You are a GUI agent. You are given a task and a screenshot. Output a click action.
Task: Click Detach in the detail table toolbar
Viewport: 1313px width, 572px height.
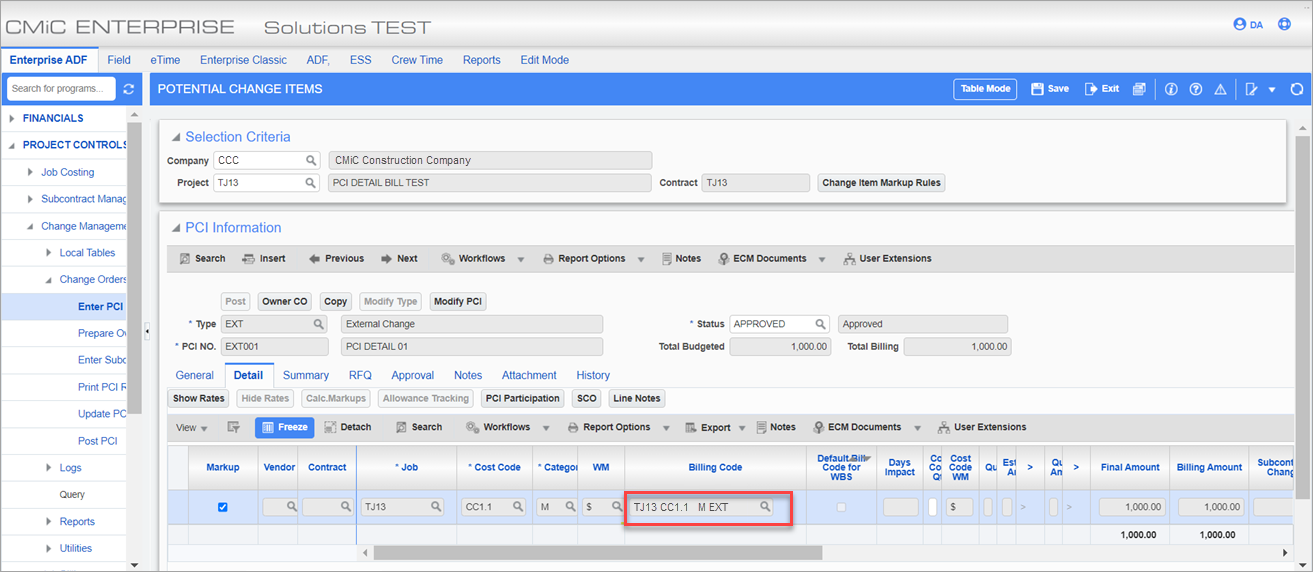tap(348, 427)
